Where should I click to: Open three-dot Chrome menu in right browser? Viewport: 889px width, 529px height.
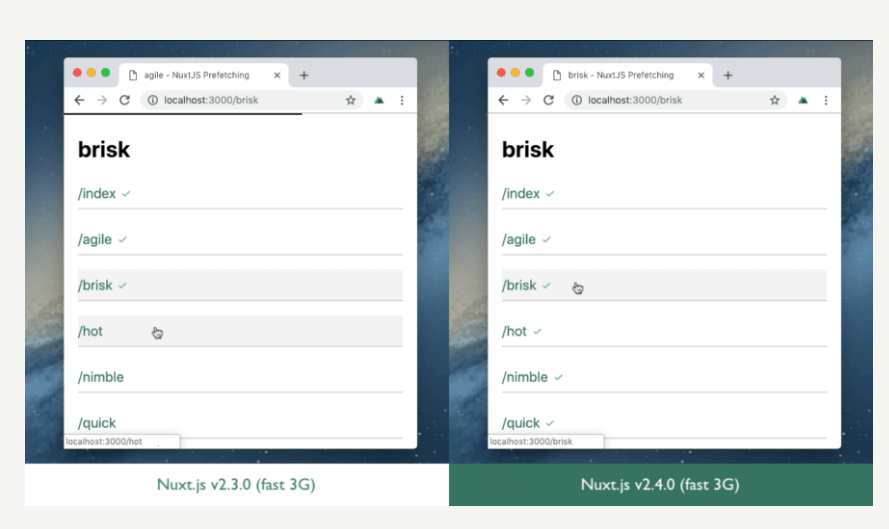[x=826, y=100]
